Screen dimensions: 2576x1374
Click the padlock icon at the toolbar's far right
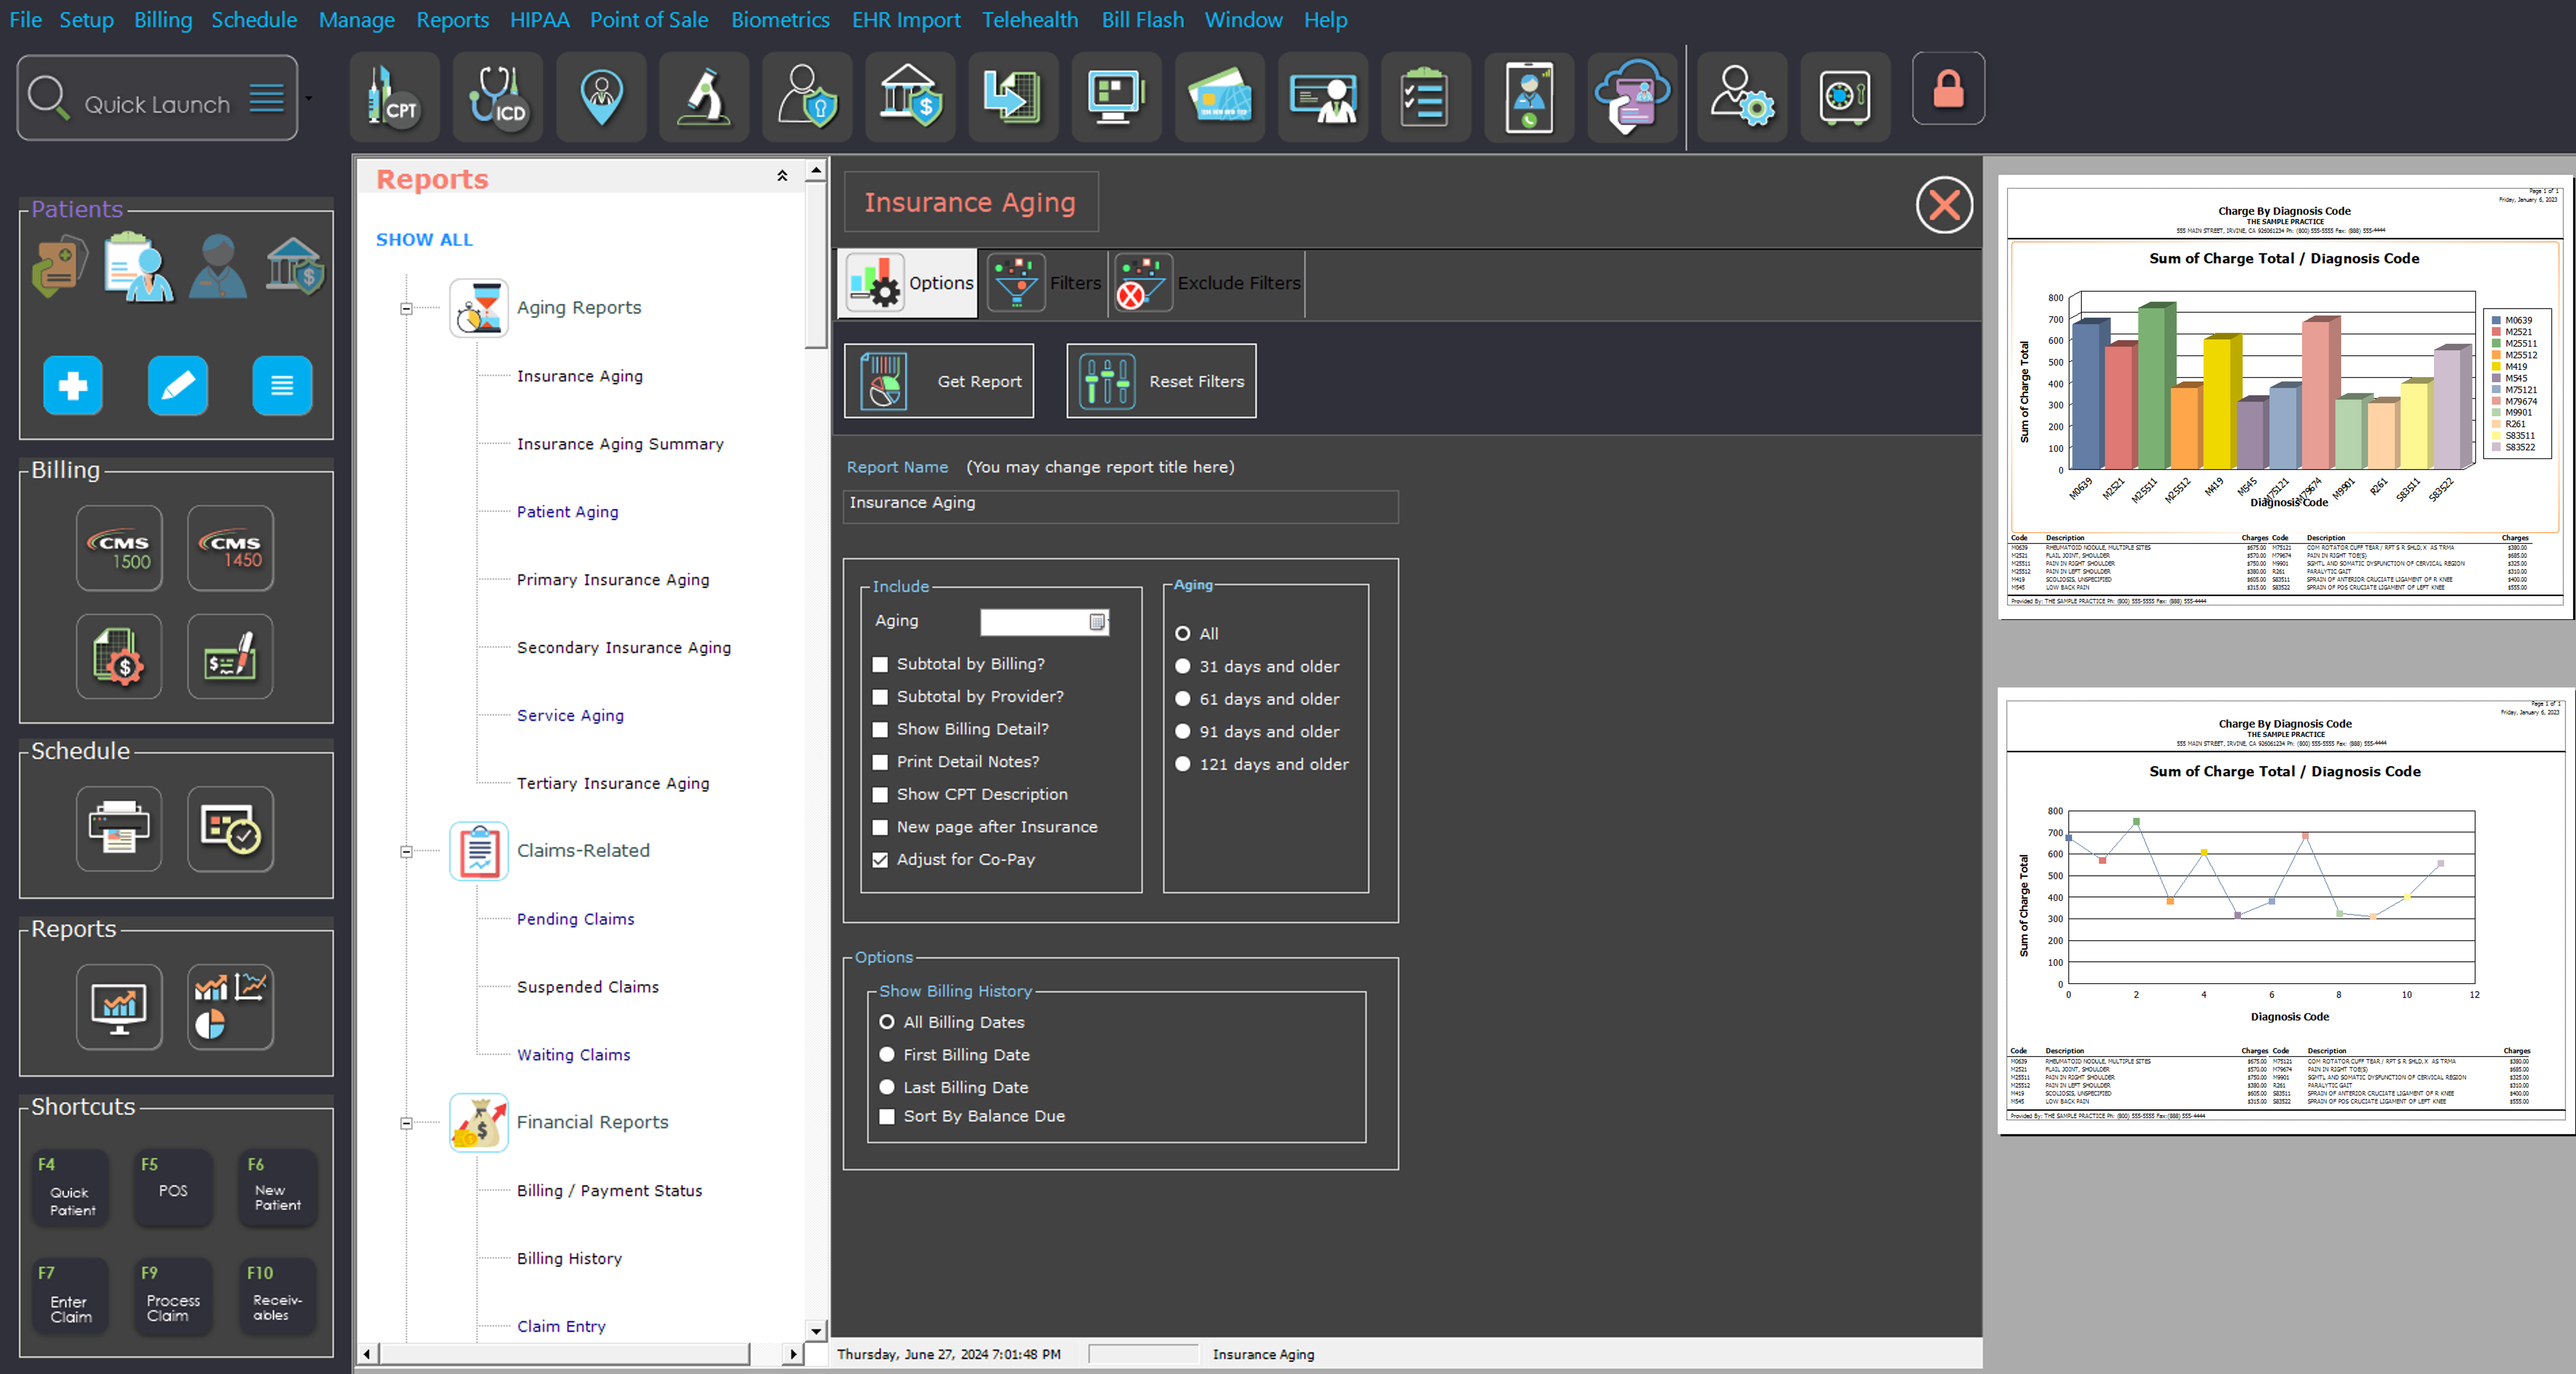coord(1947,89)
